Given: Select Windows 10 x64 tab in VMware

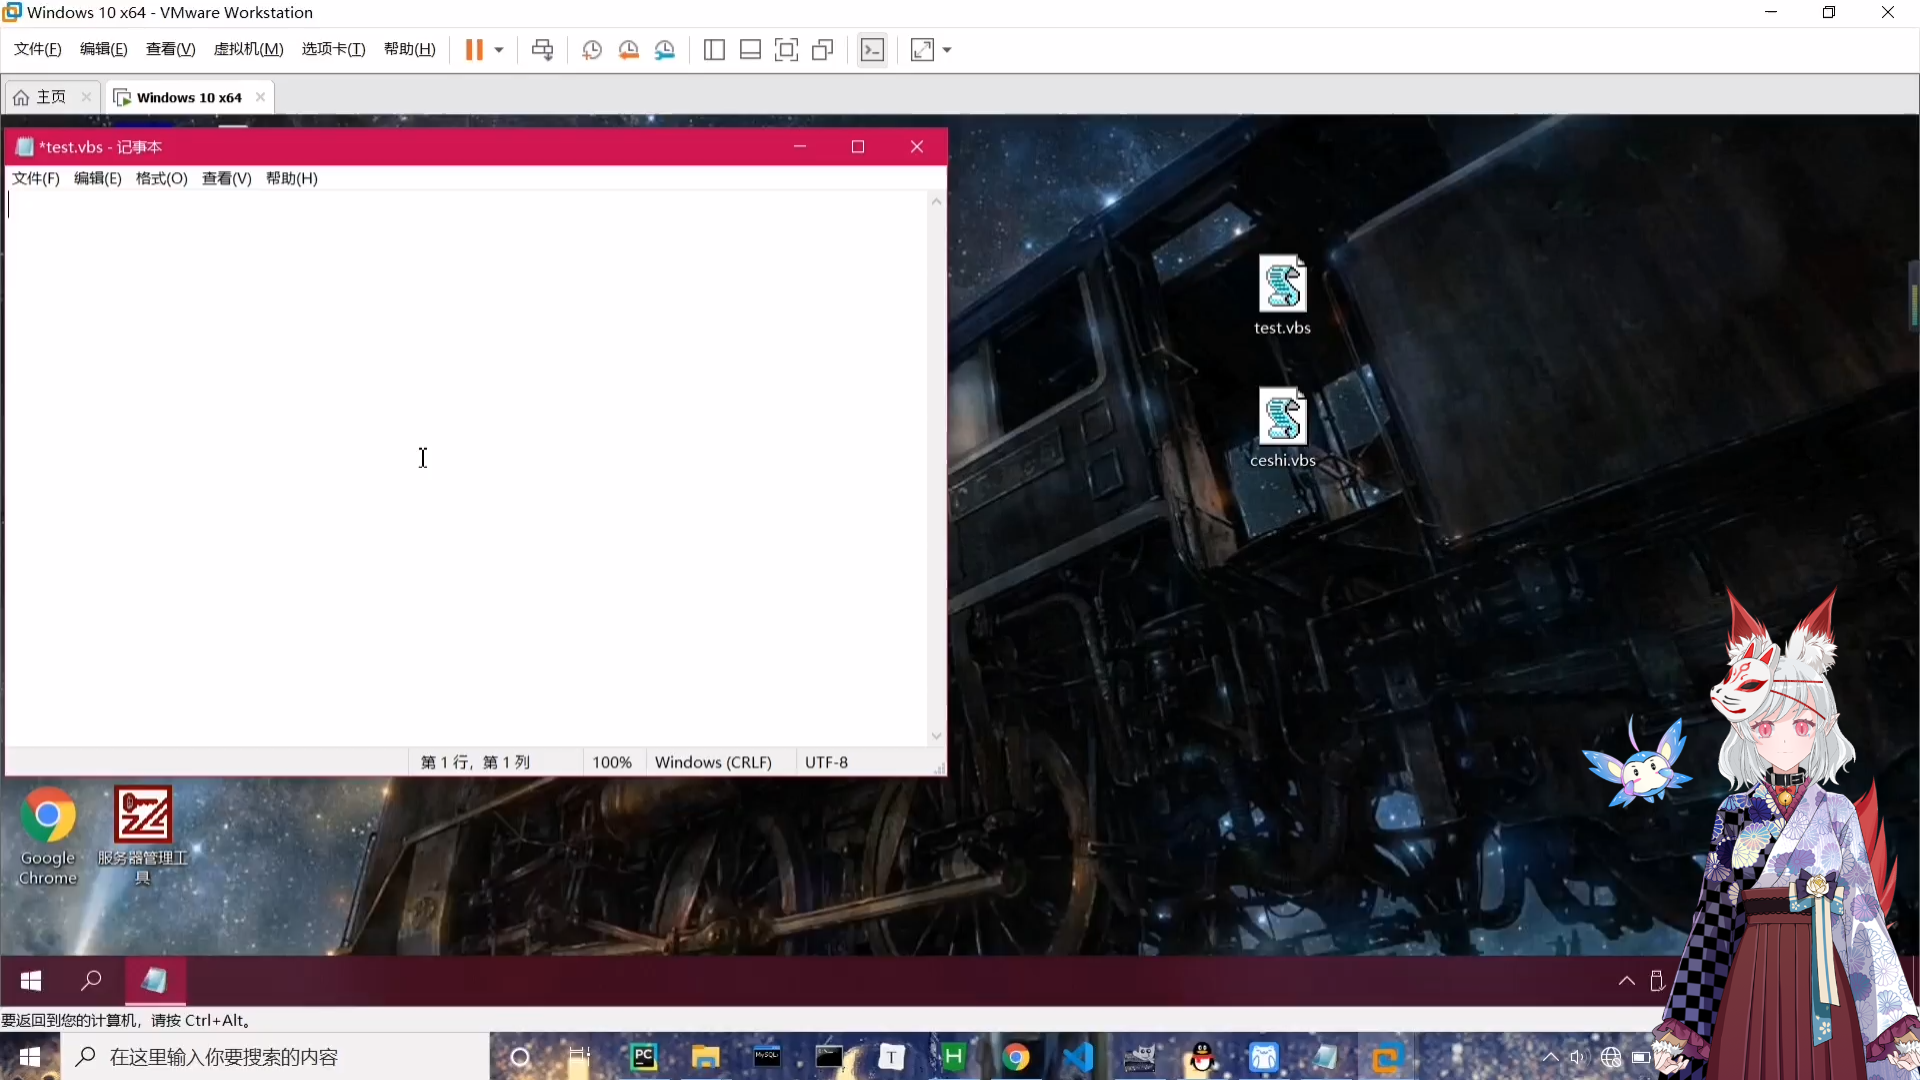Looking at the screenshot, I should point(189,96).
